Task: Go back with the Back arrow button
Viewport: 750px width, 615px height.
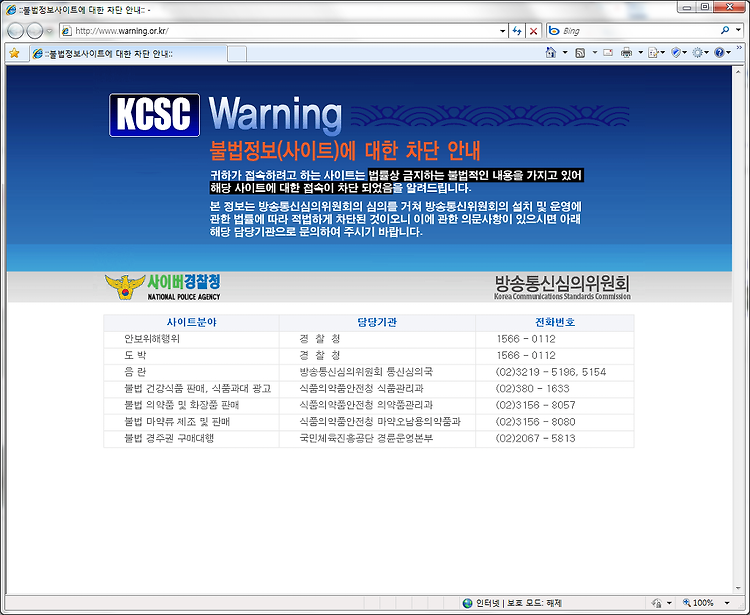Action: click(16, 31)
